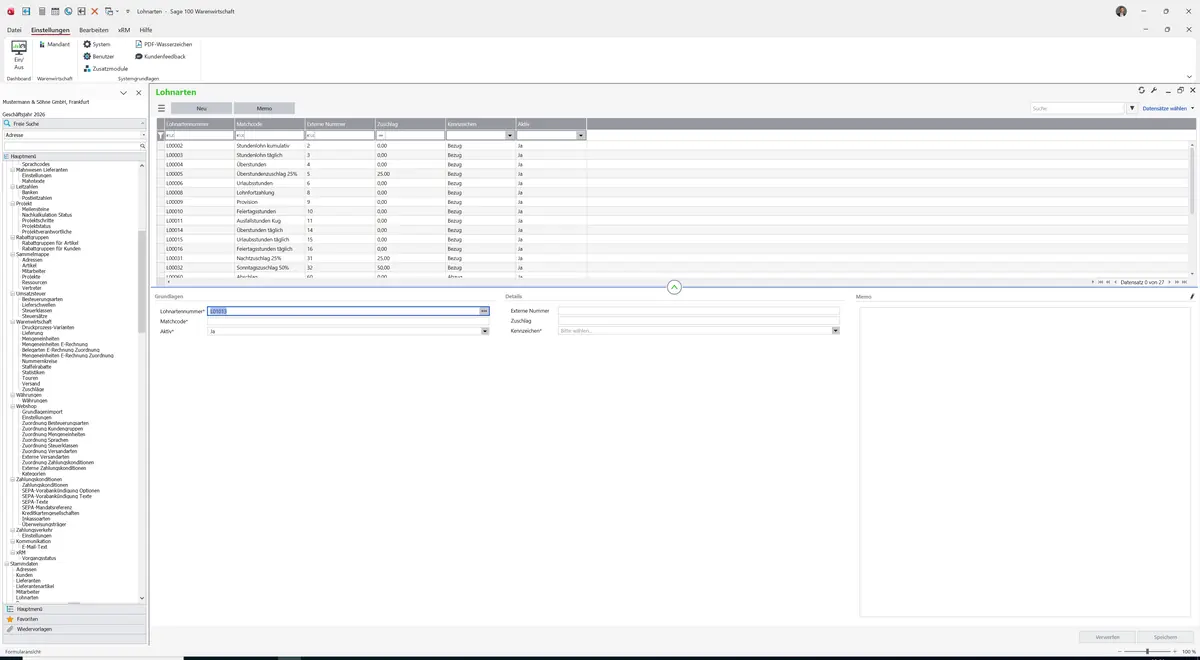Switch to the Bearbeiten tab
This screenshot has width=1200, height=660.
[x=94, y=31]
